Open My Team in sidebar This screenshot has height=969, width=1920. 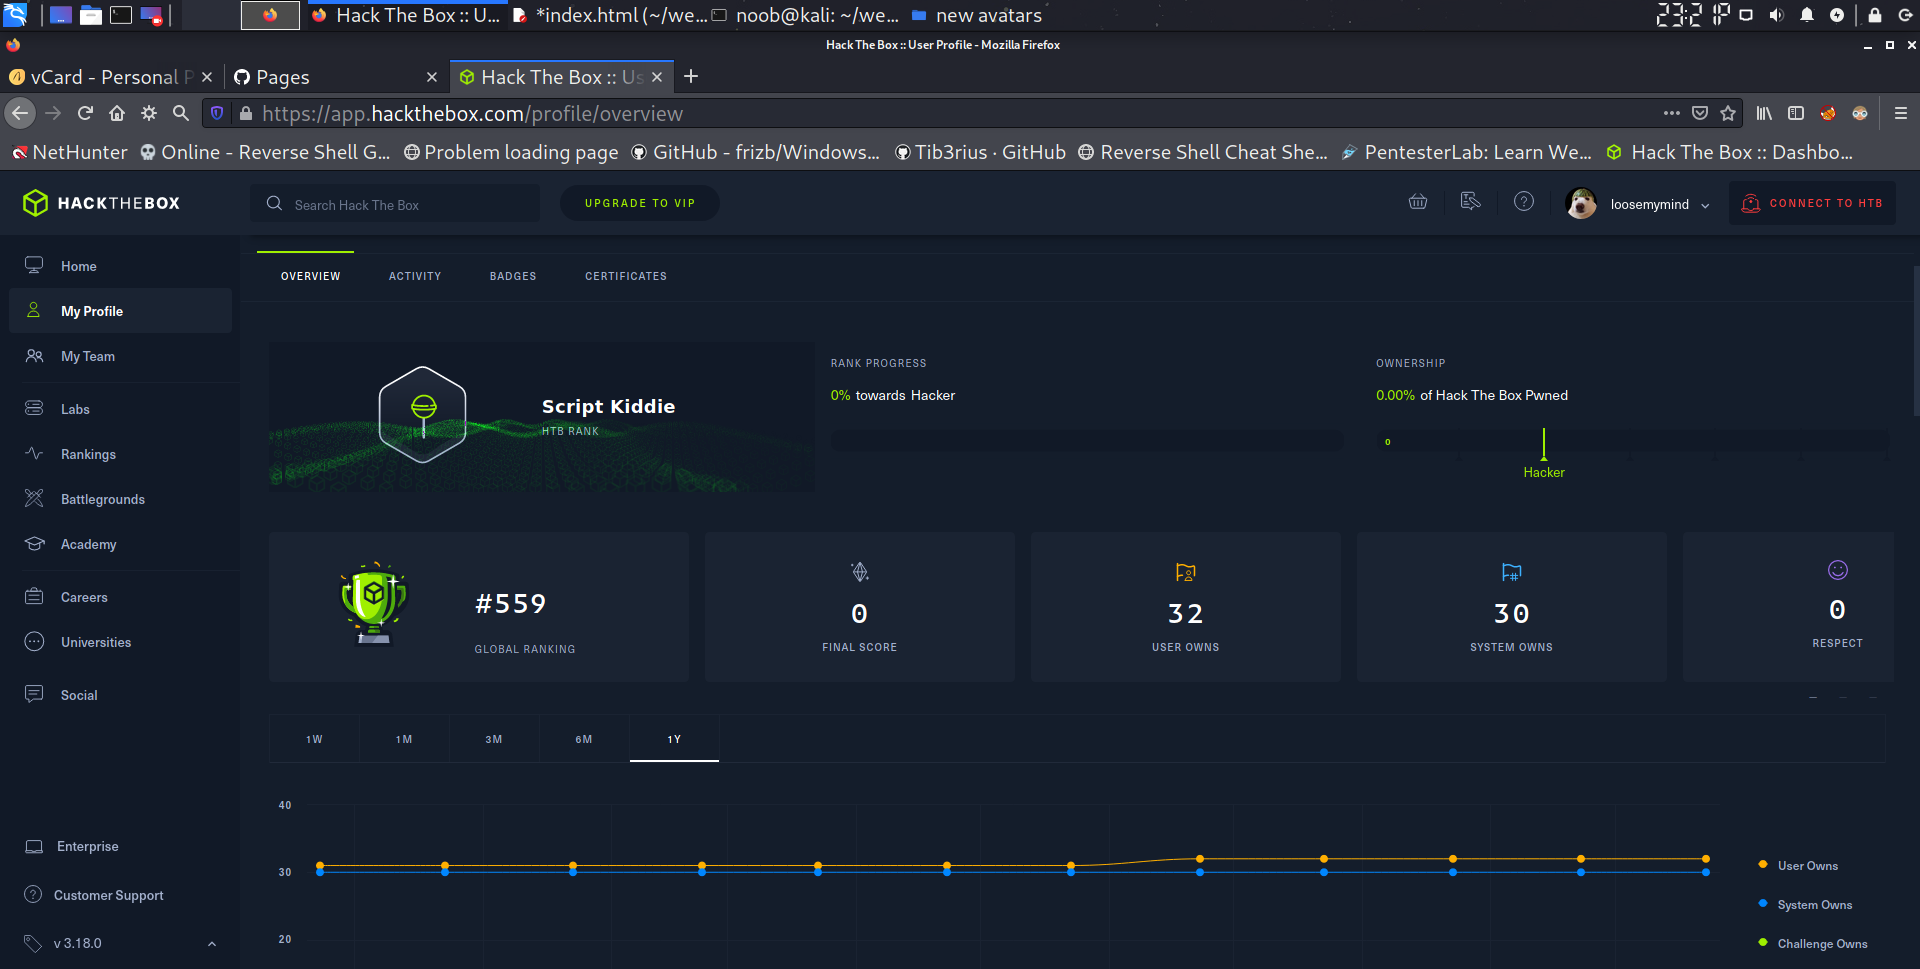pyautogui.click(x=120, y=356)
